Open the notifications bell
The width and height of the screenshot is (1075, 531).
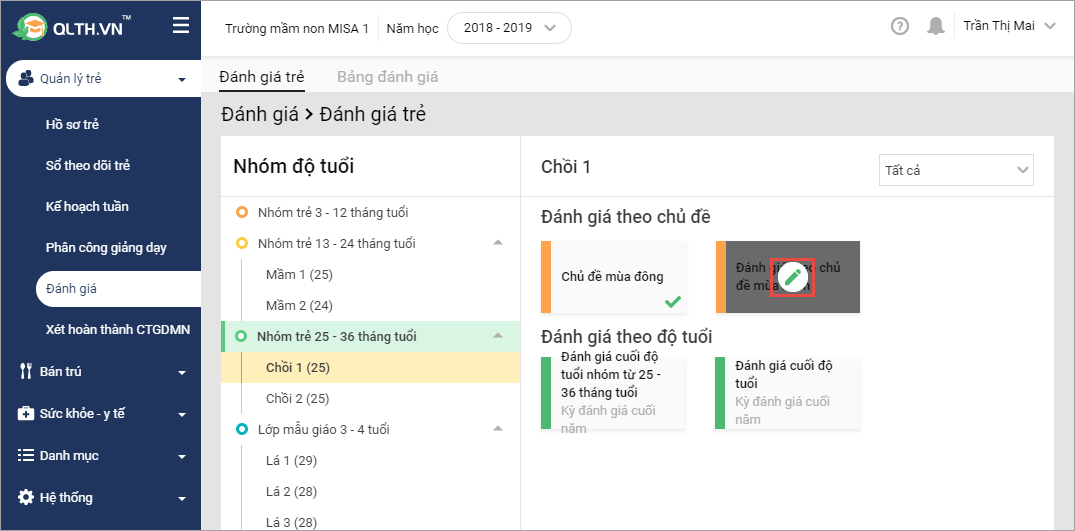tap(935, 27)
